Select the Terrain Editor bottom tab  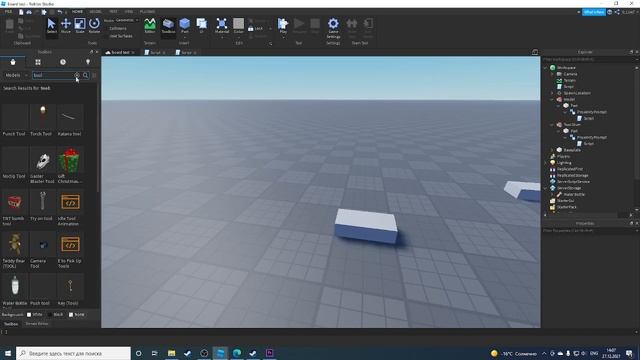(37, 324)
